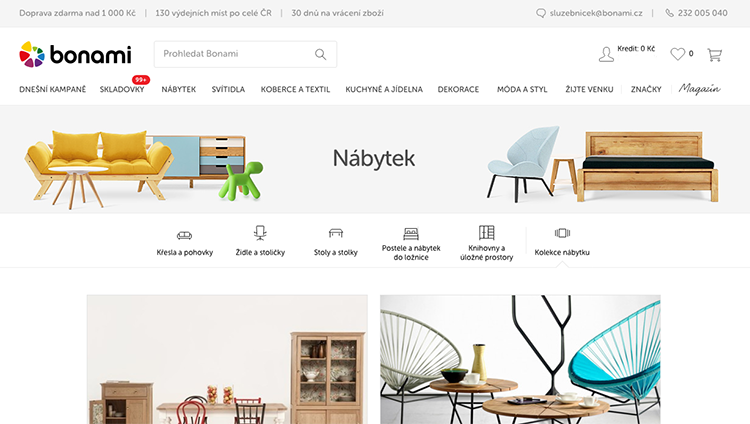Select the Křesla a pohovky sofa icon
The width and height of the screenshot is (750, 424).
coord(184,235)
